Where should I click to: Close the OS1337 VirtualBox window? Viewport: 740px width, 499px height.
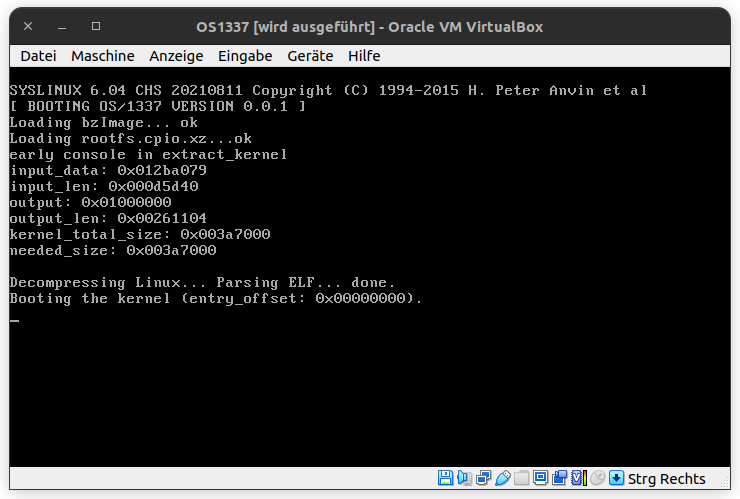point(28,26)
